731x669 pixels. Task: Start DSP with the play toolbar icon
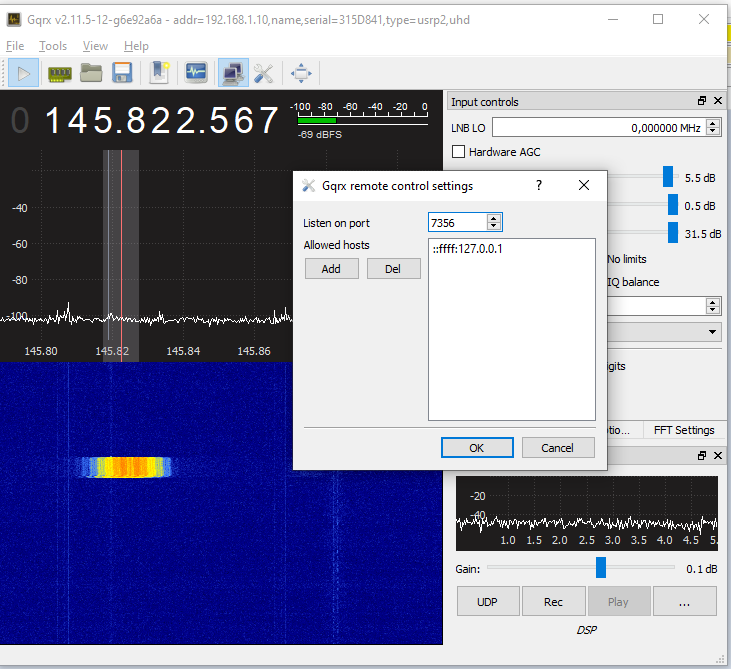coord(23,73)
